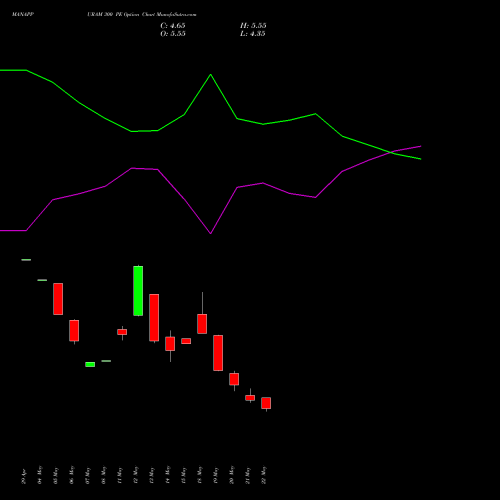Click the red candle above 19 May
500x500 pixels.
218,353
